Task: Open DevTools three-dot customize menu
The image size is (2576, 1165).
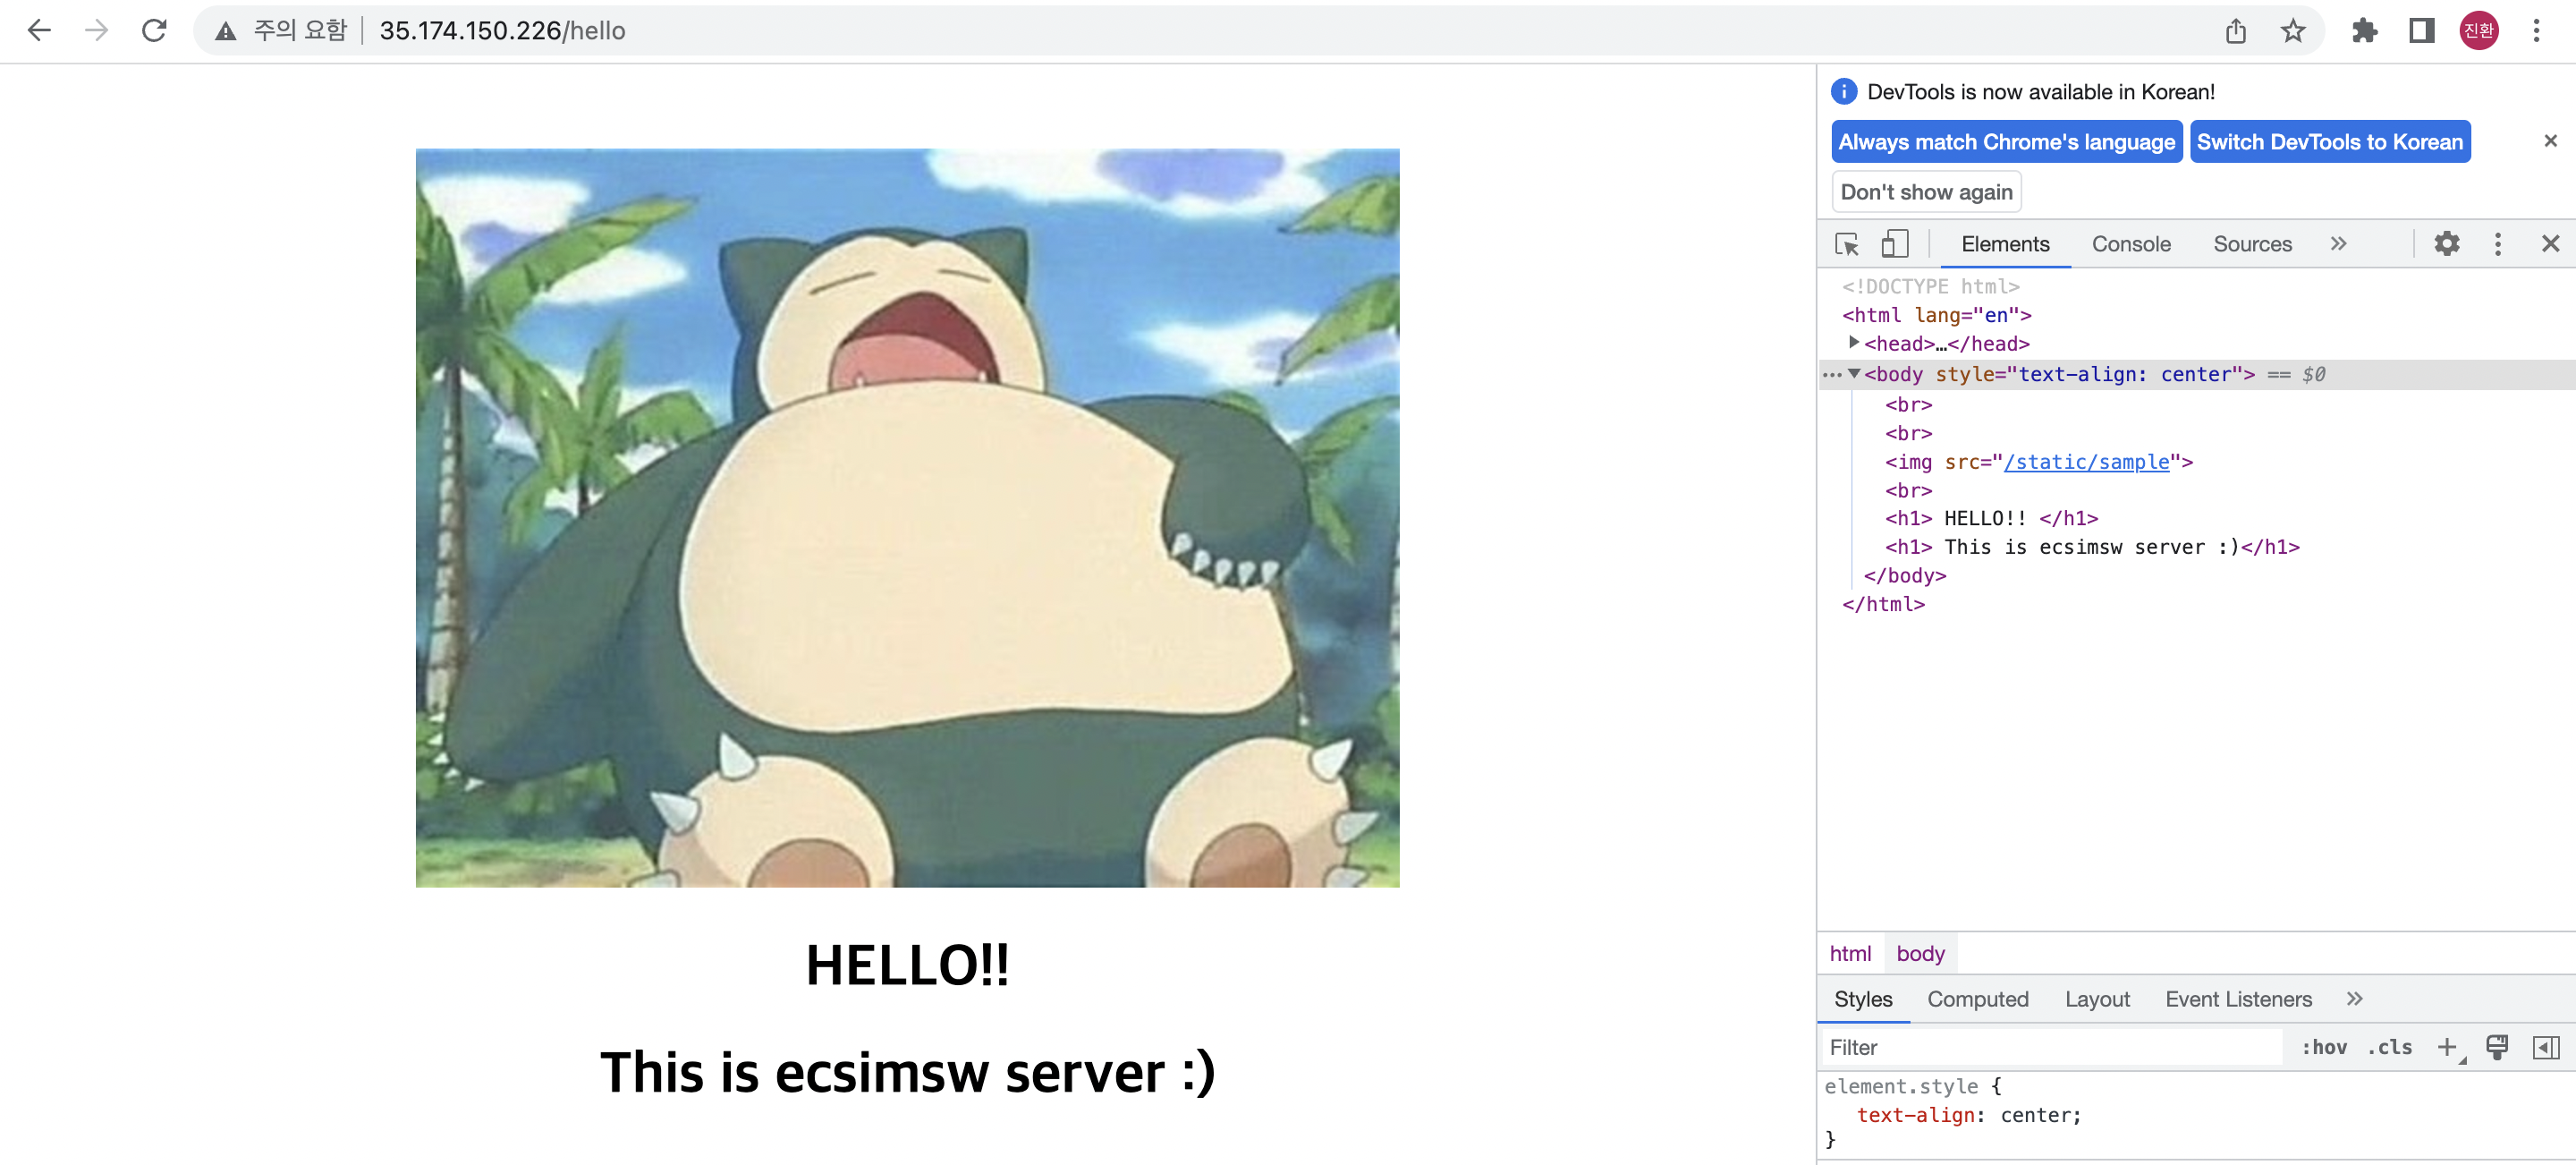Action: pyautogui.click(x=2497, y=244)
